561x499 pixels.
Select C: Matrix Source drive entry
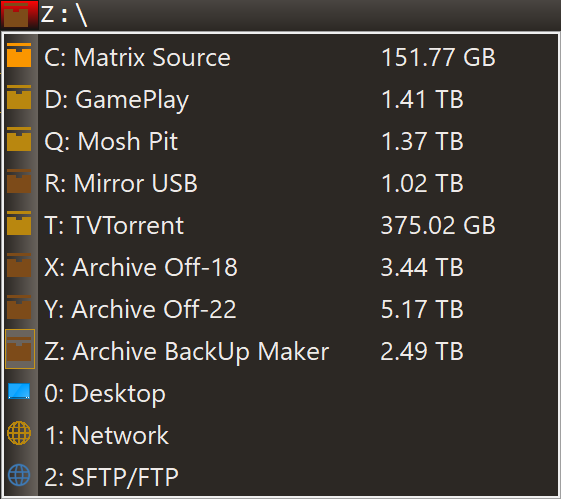coord(281,57)
